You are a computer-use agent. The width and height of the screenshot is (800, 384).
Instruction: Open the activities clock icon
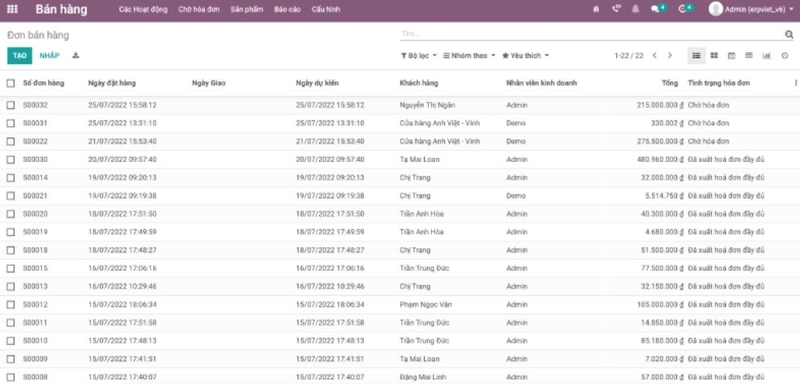[x=683, y=9]
